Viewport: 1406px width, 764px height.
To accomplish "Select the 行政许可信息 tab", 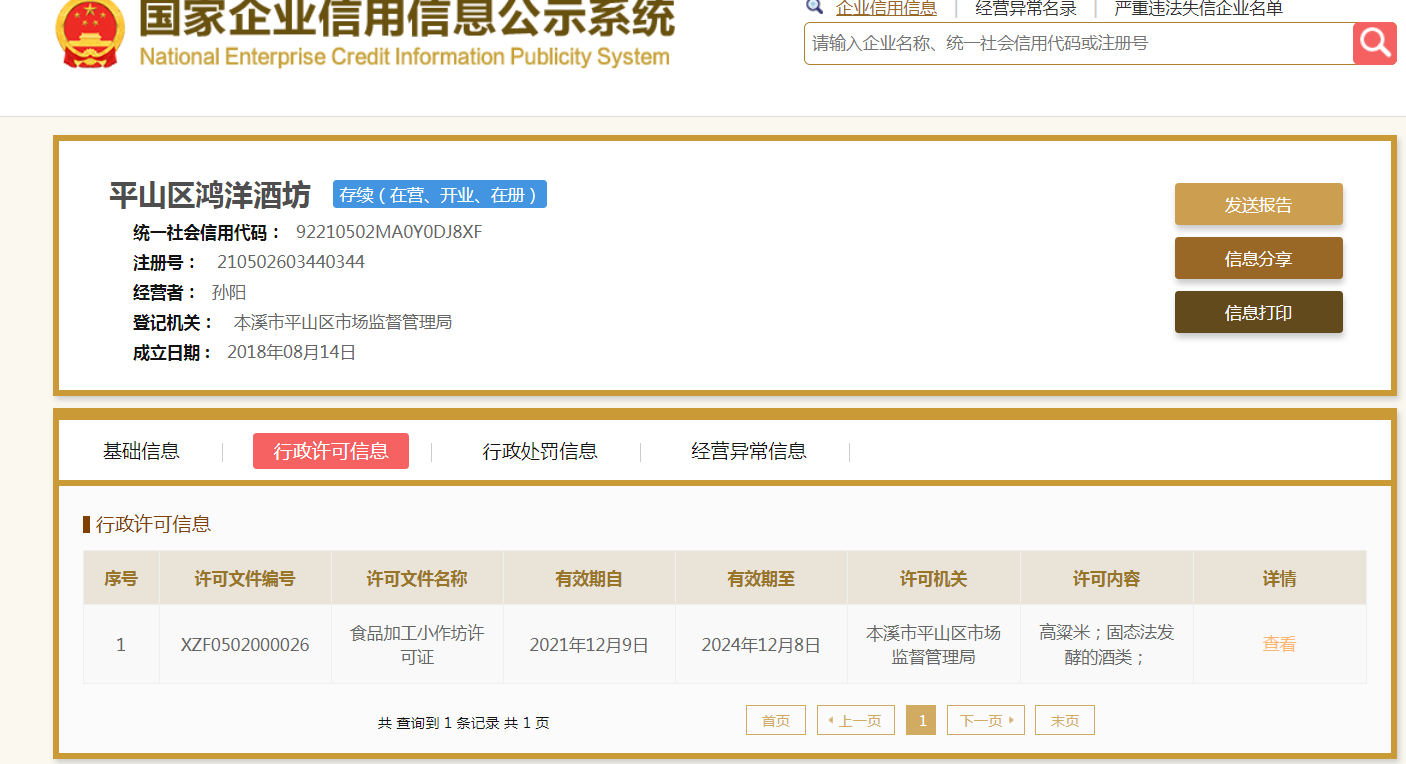I will tap(331, 451).
